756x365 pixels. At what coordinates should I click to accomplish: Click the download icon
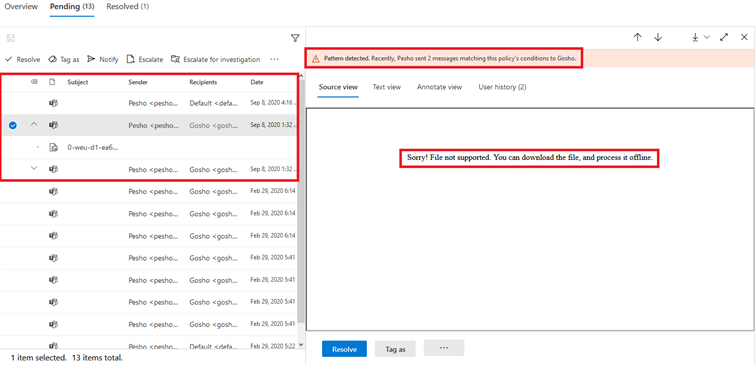pos(695,38)
